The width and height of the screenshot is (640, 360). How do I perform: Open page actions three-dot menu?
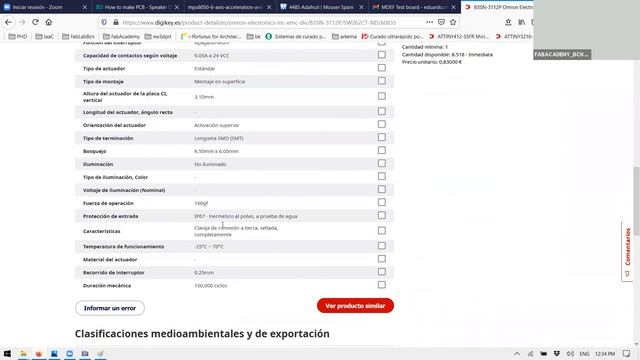pyautogui.click(x=429, y=22)
